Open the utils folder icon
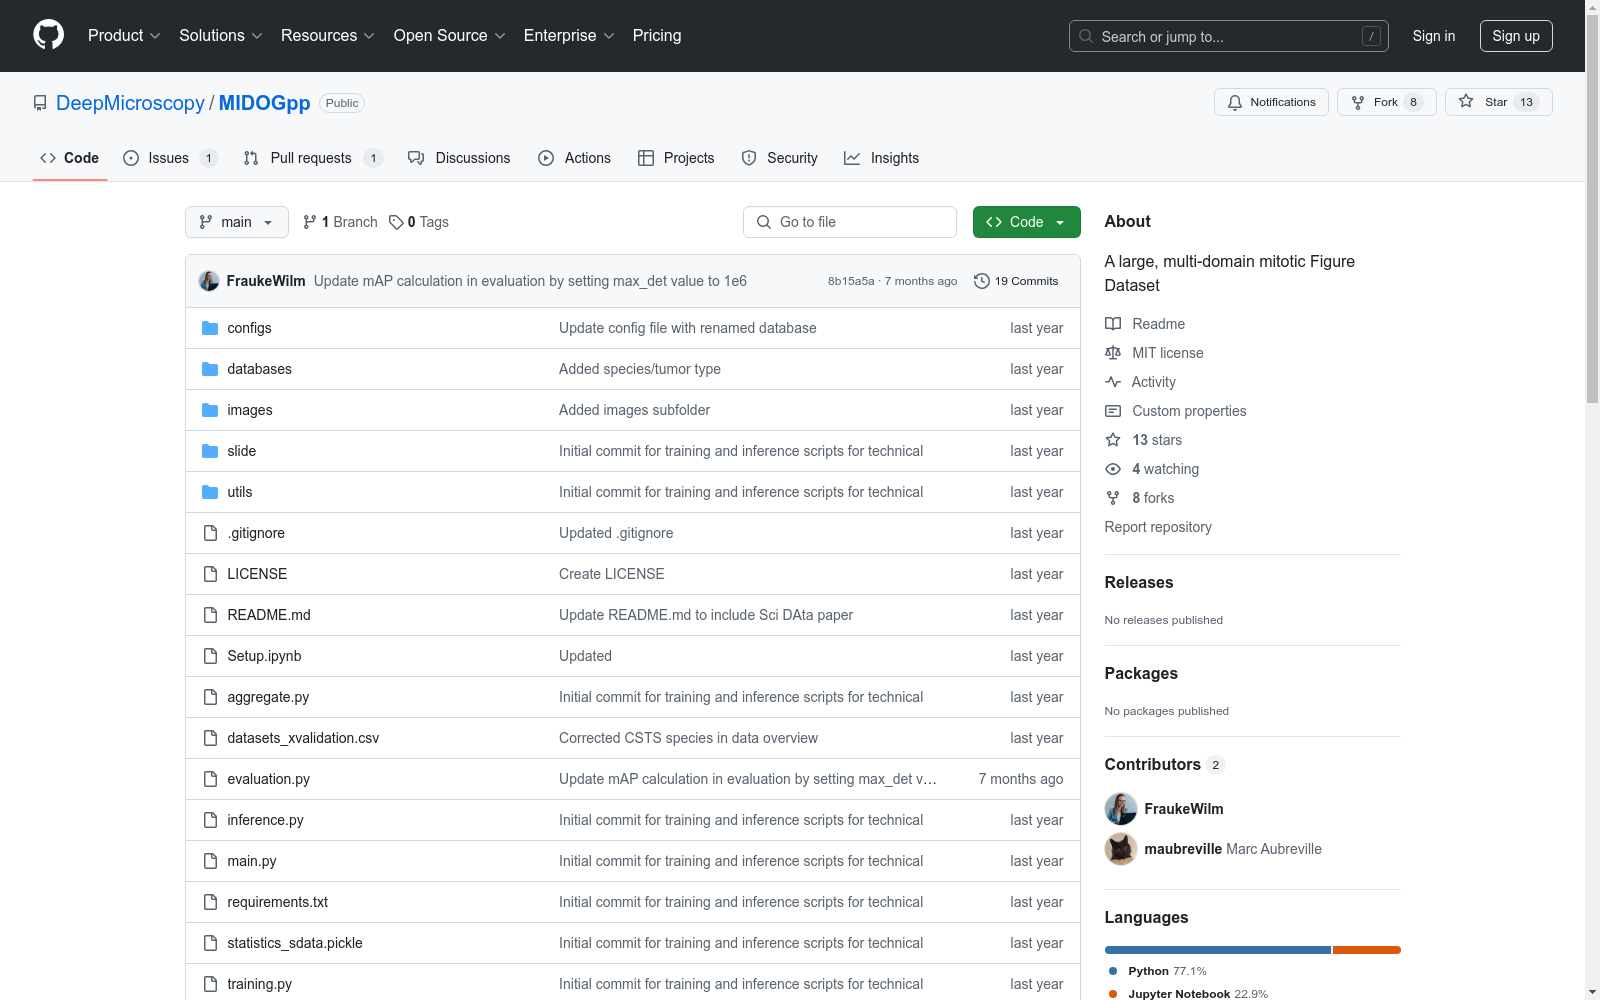This screenshot has height=1000, width=1600. 210,492
